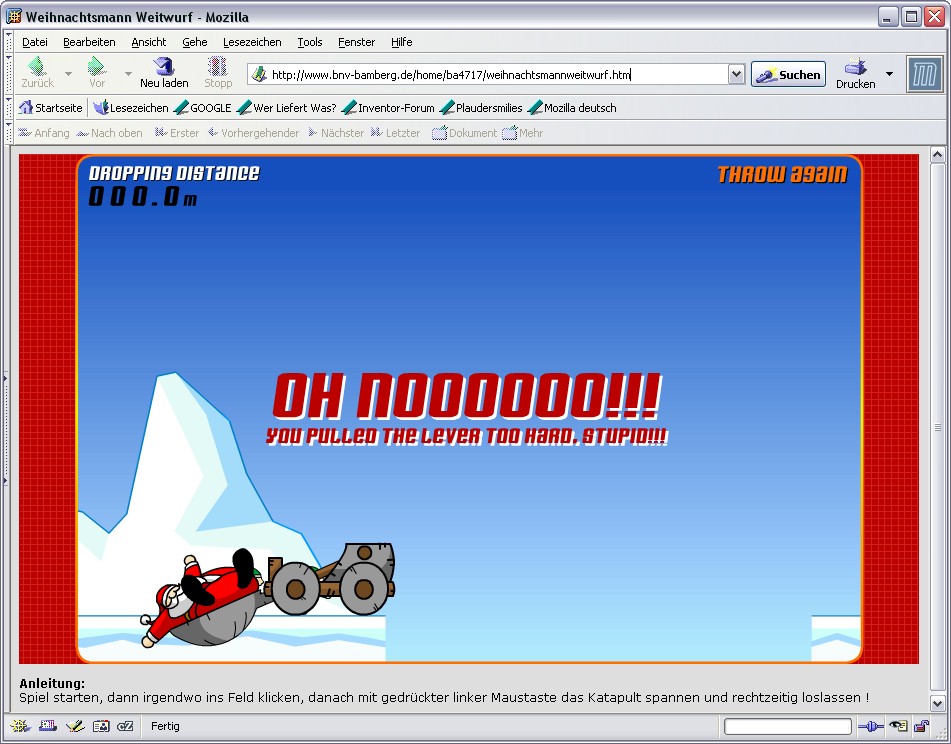Open the Bearbeiten menu
Viewport: 951px width, 744px height.
coord(89,42)
